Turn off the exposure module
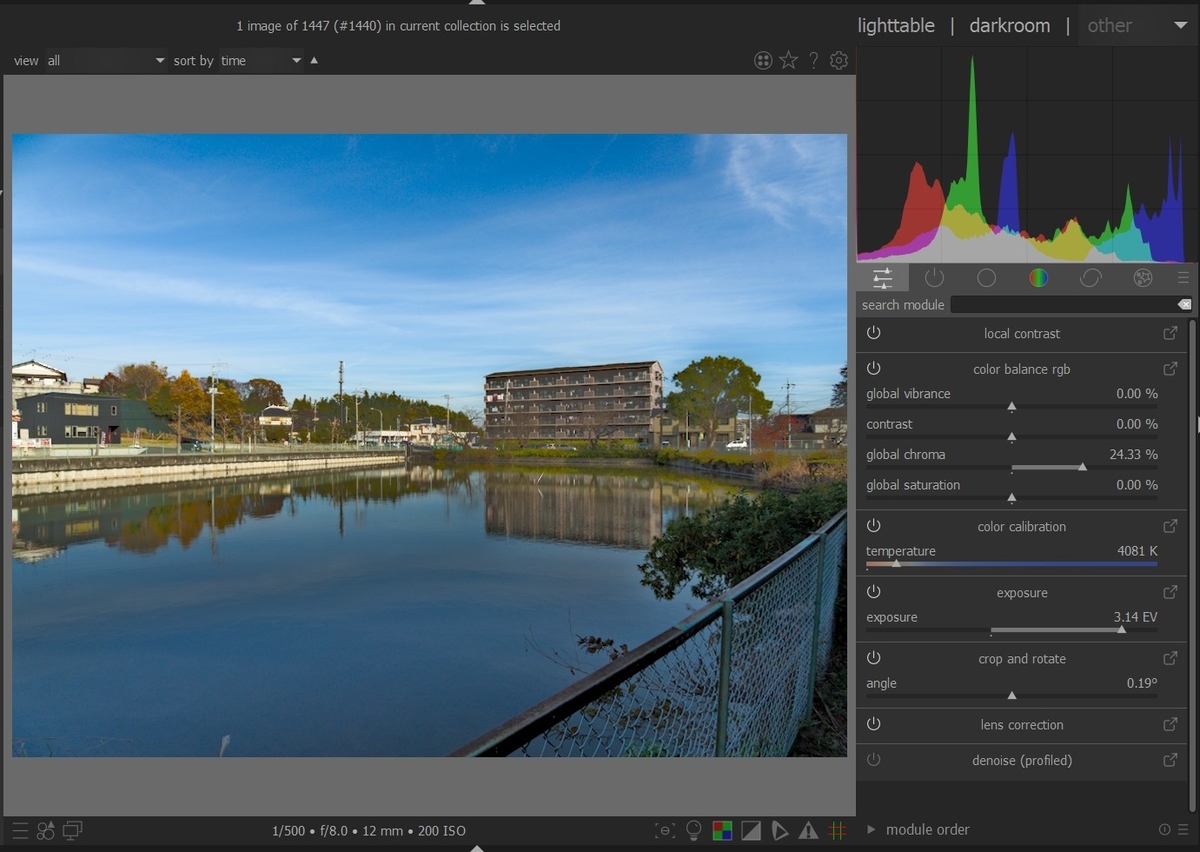Screen dimensions: 1200x852 874,592
